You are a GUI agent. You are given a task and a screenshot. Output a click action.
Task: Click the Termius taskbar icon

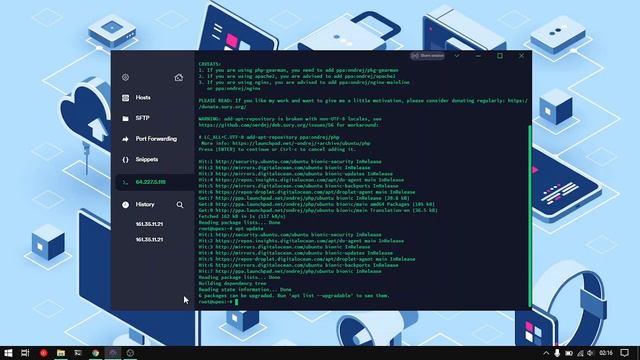click(x=113, y=353)
